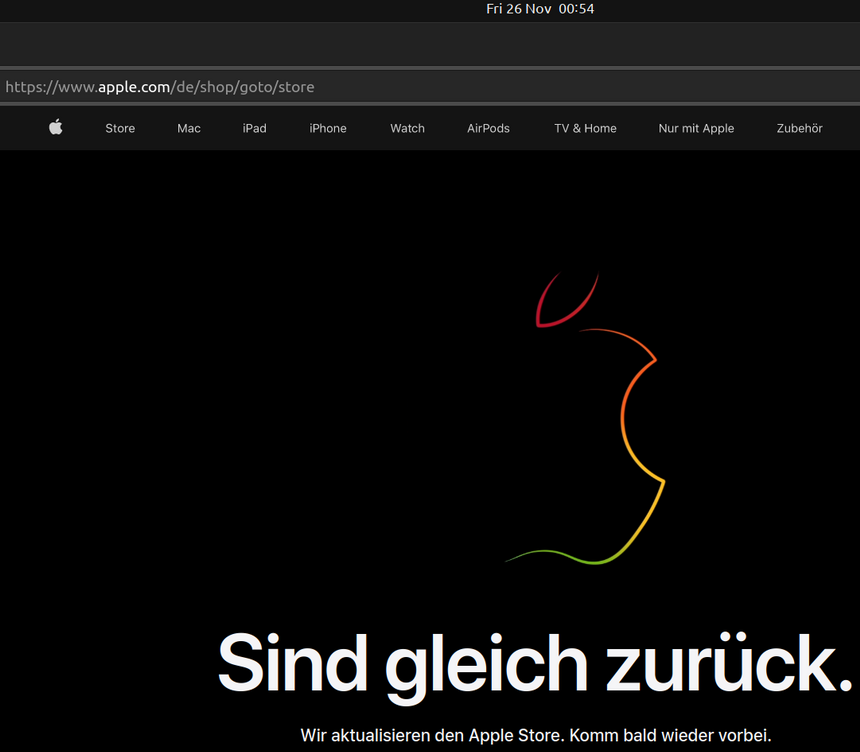Click the 'Wir aktualisieren den Apple Store' text
The image size is (860, 752).
point(432,735)
